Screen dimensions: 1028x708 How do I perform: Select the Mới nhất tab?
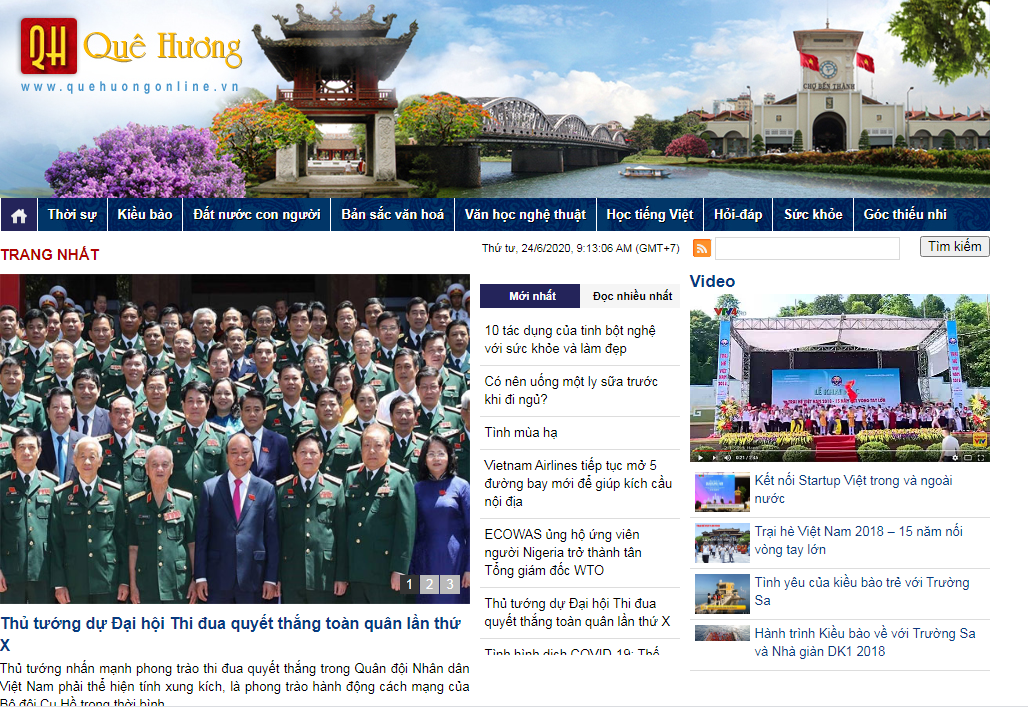click(532, 296)
